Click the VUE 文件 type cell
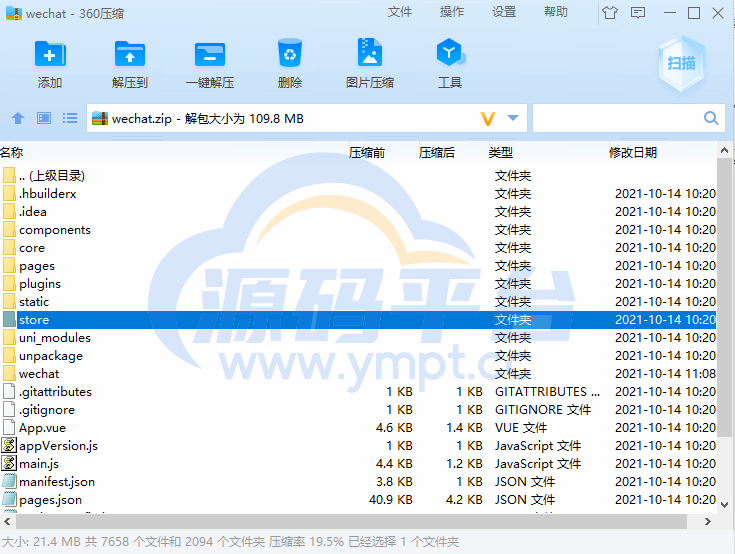The width and height of the screenshot is (735, 554). pyautogui.click(x=521, y=427)
